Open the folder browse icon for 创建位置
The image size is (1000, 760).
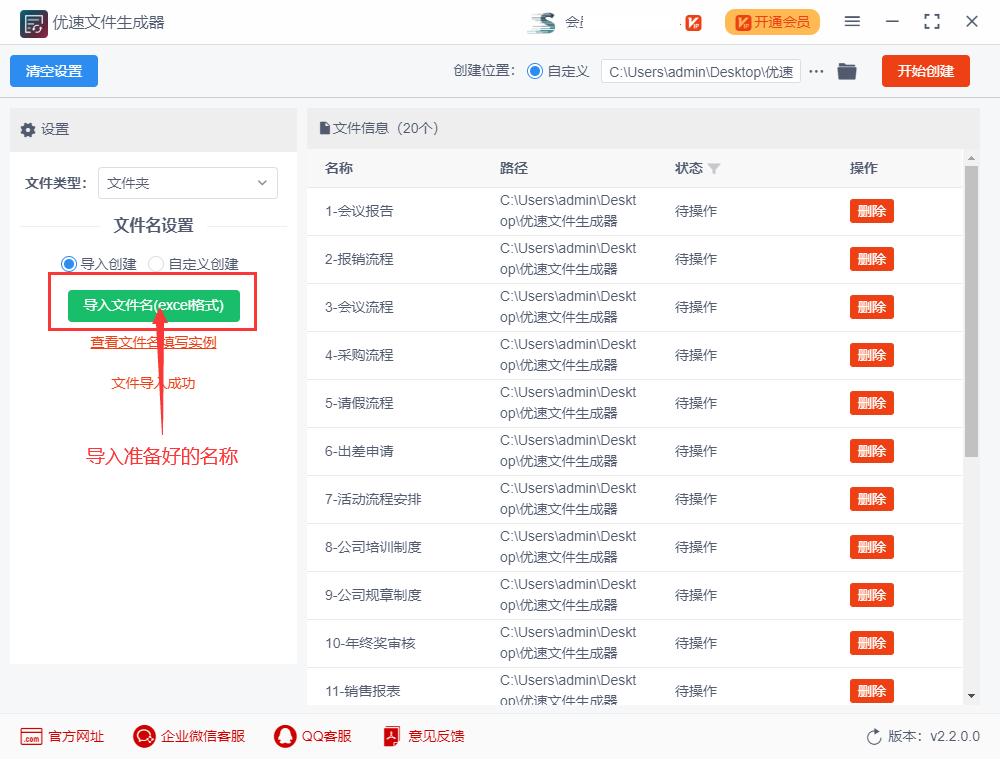point(847,71)
